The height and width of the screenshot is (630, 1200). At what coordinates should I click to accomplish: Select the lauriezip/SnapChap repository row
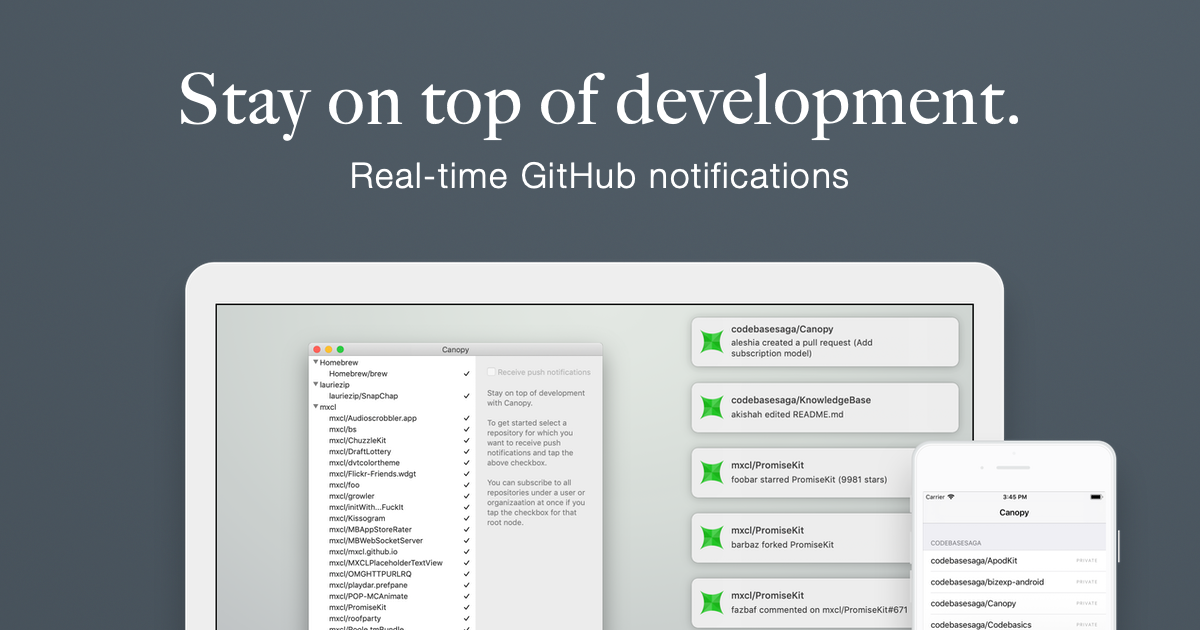click(x=392, y=396)
